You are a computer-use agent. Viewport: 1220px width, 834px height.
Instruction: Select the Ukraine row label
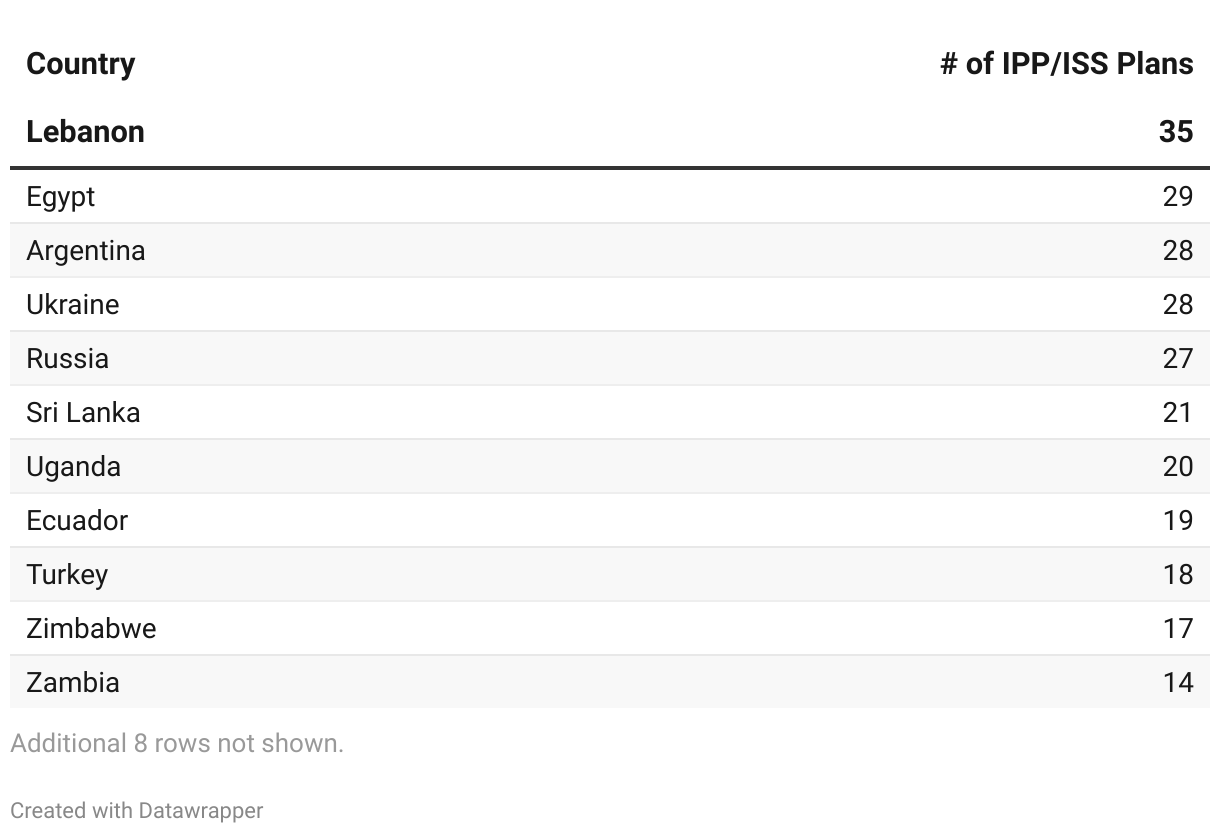pos(72,305)
